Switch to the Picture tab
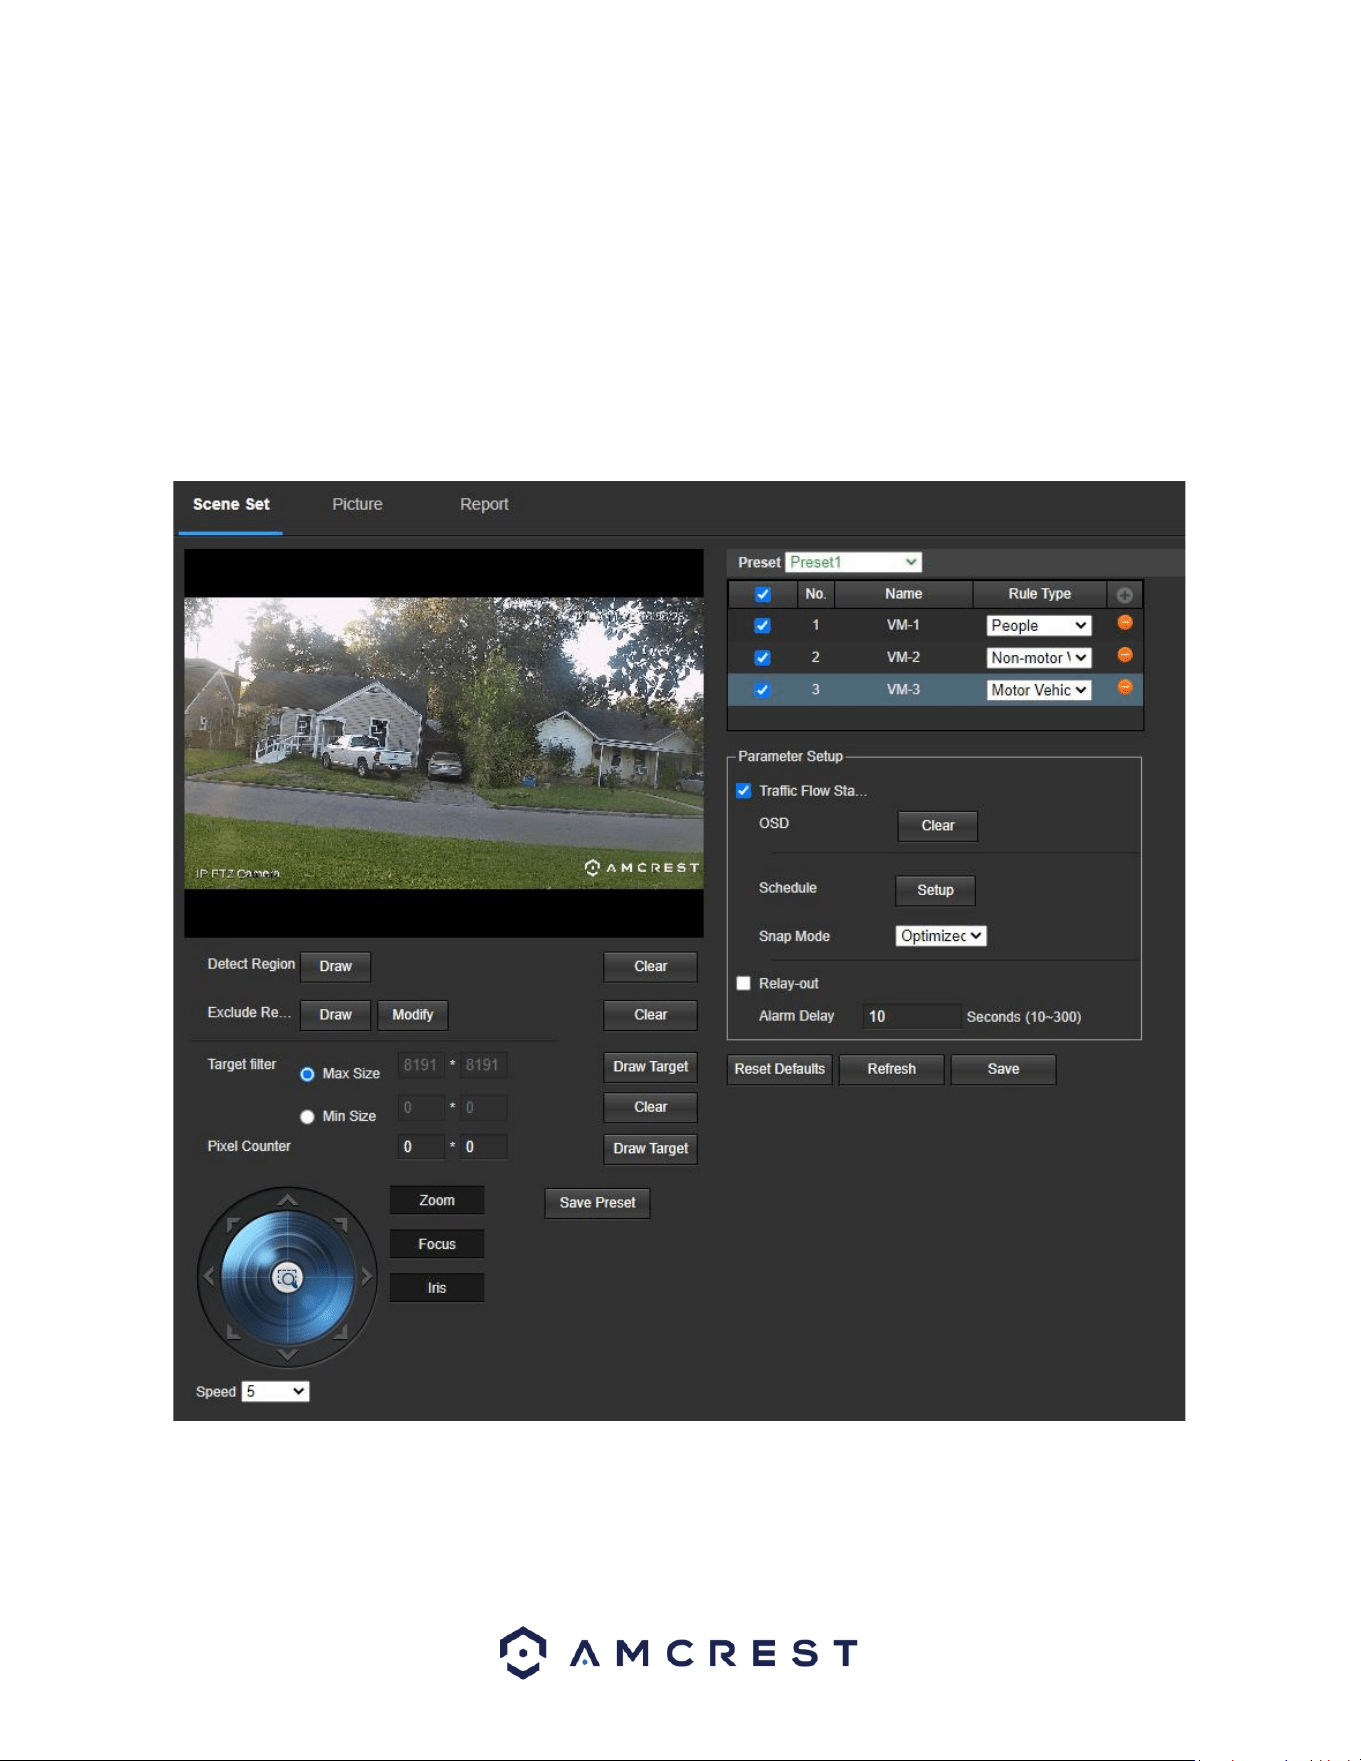Viewport: 1361px width, 1761px height. [357, 504]
